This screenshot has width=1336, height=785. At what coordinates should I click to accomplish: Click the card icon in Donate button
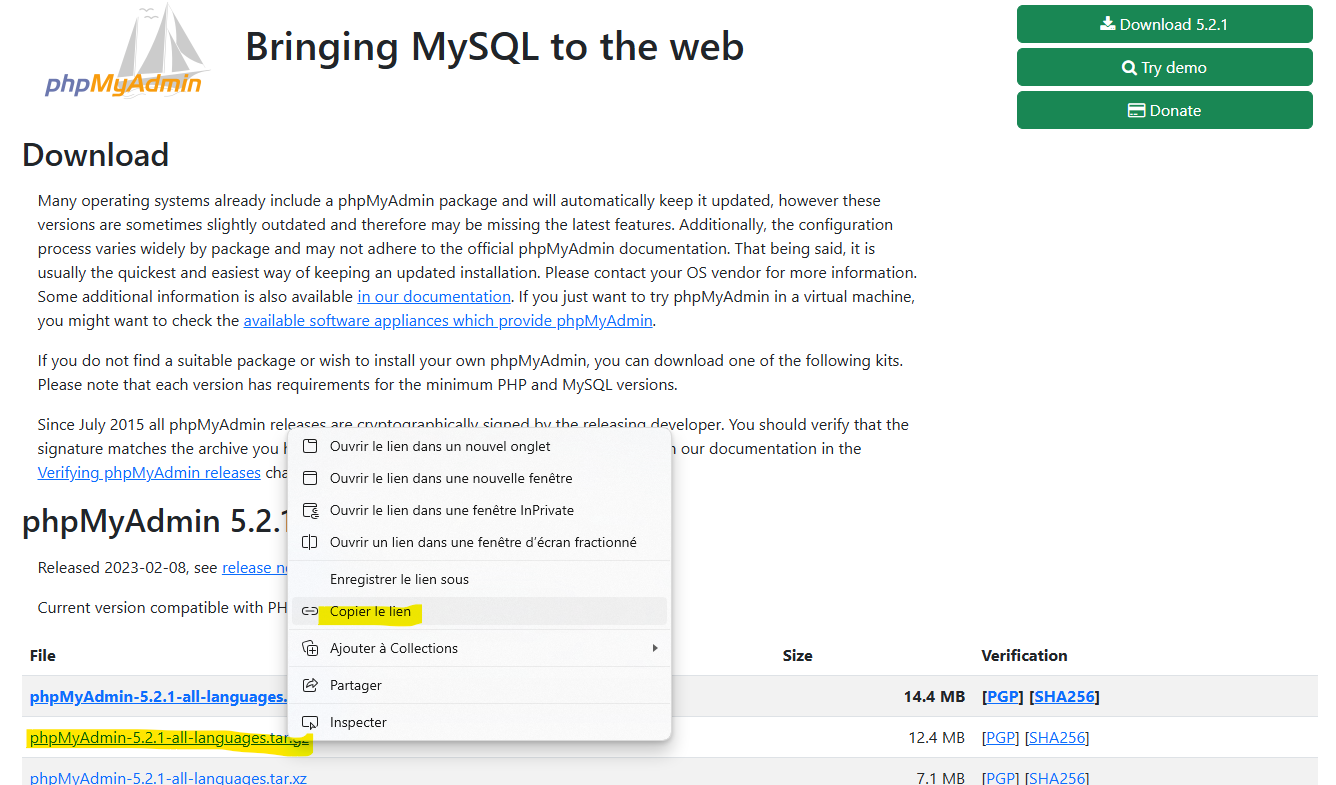click(1136, 111)
